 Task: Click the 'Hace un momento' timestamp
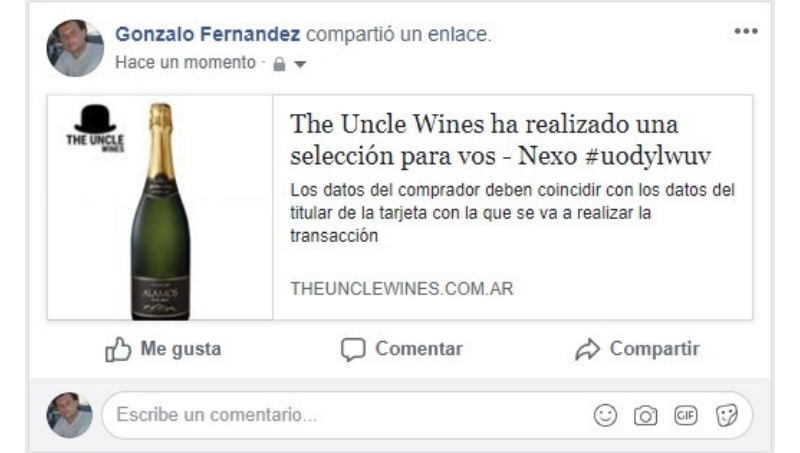pos(185,62)
